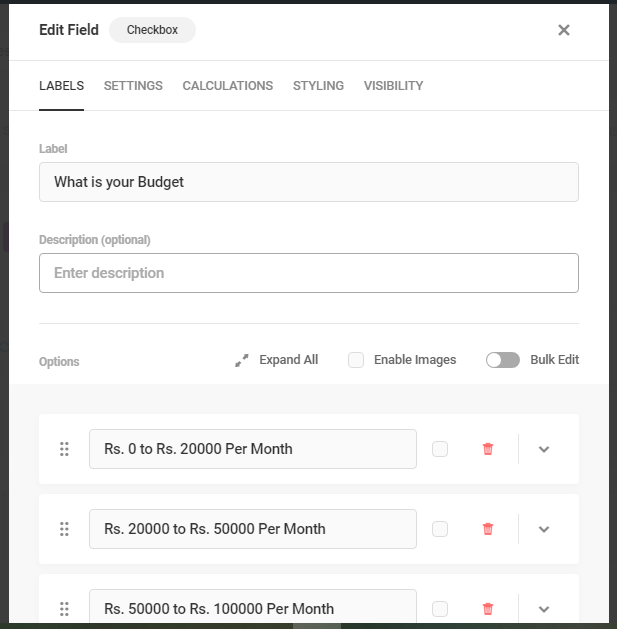The width and height of the screenshot is (617, 629).
Task: Go to the VISIBILITY tab
Action: pos(393,85)
